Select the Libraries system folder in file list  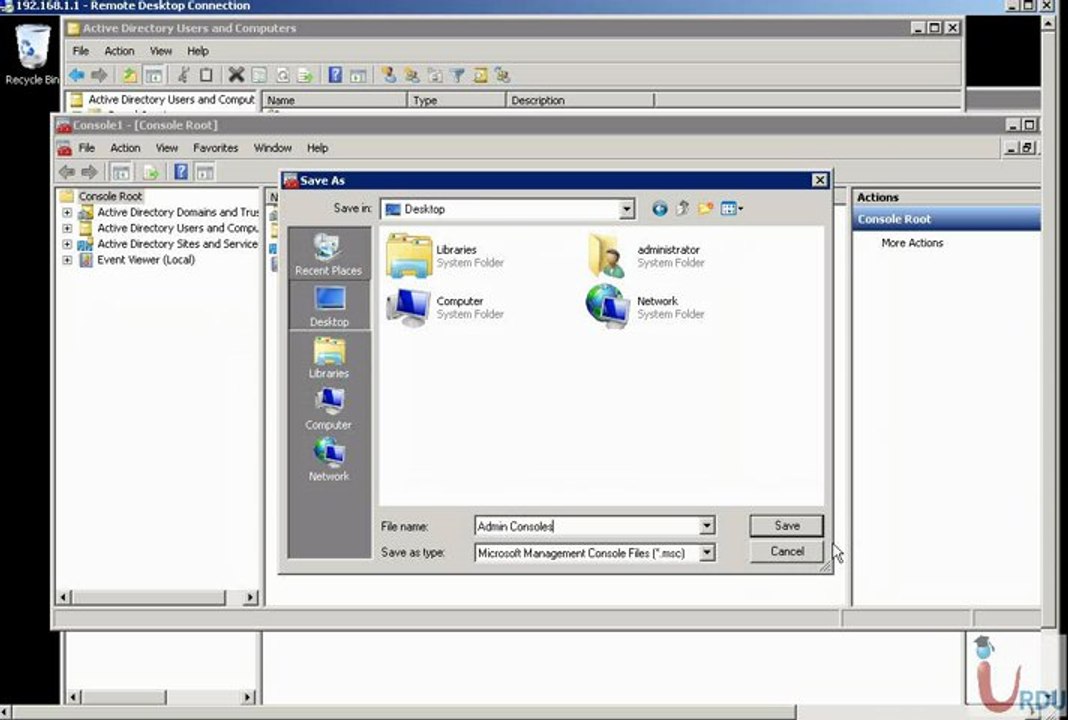coord(445,256)
